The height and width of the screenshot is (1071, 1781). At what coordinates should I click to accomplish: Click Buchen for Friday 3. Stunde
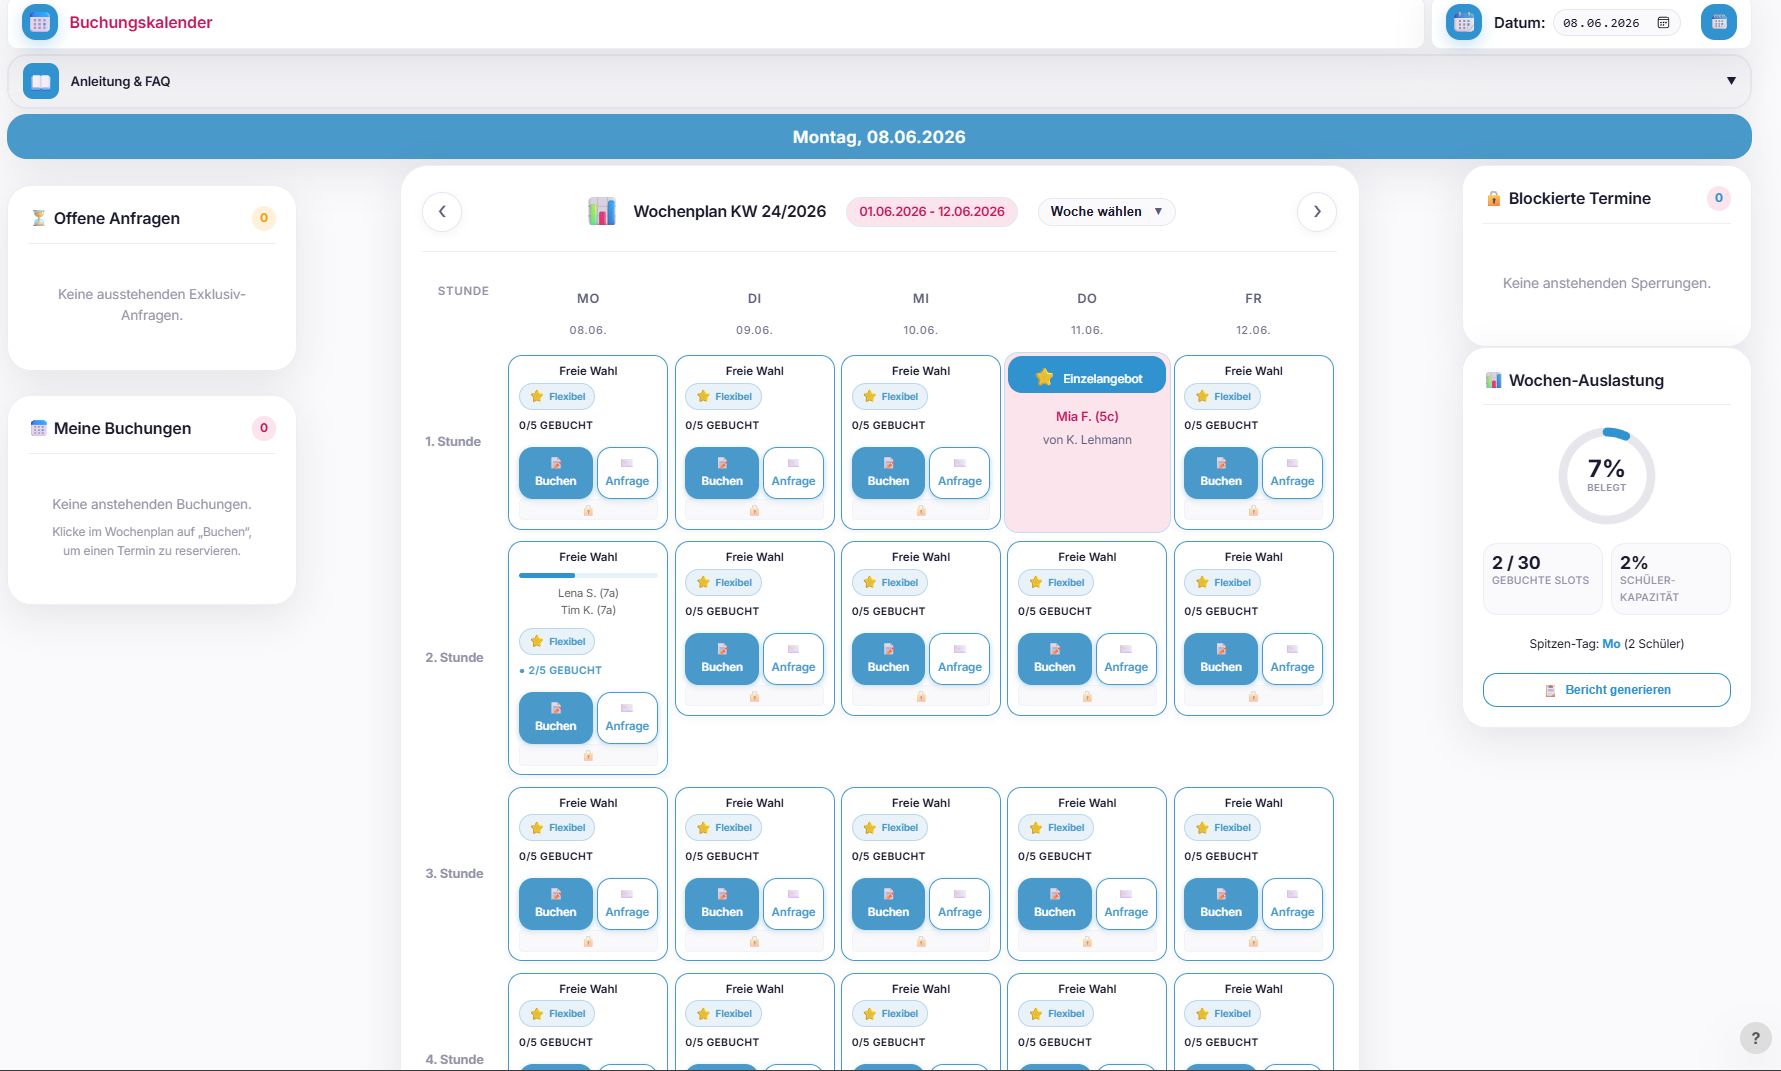tap(1221, 904)
